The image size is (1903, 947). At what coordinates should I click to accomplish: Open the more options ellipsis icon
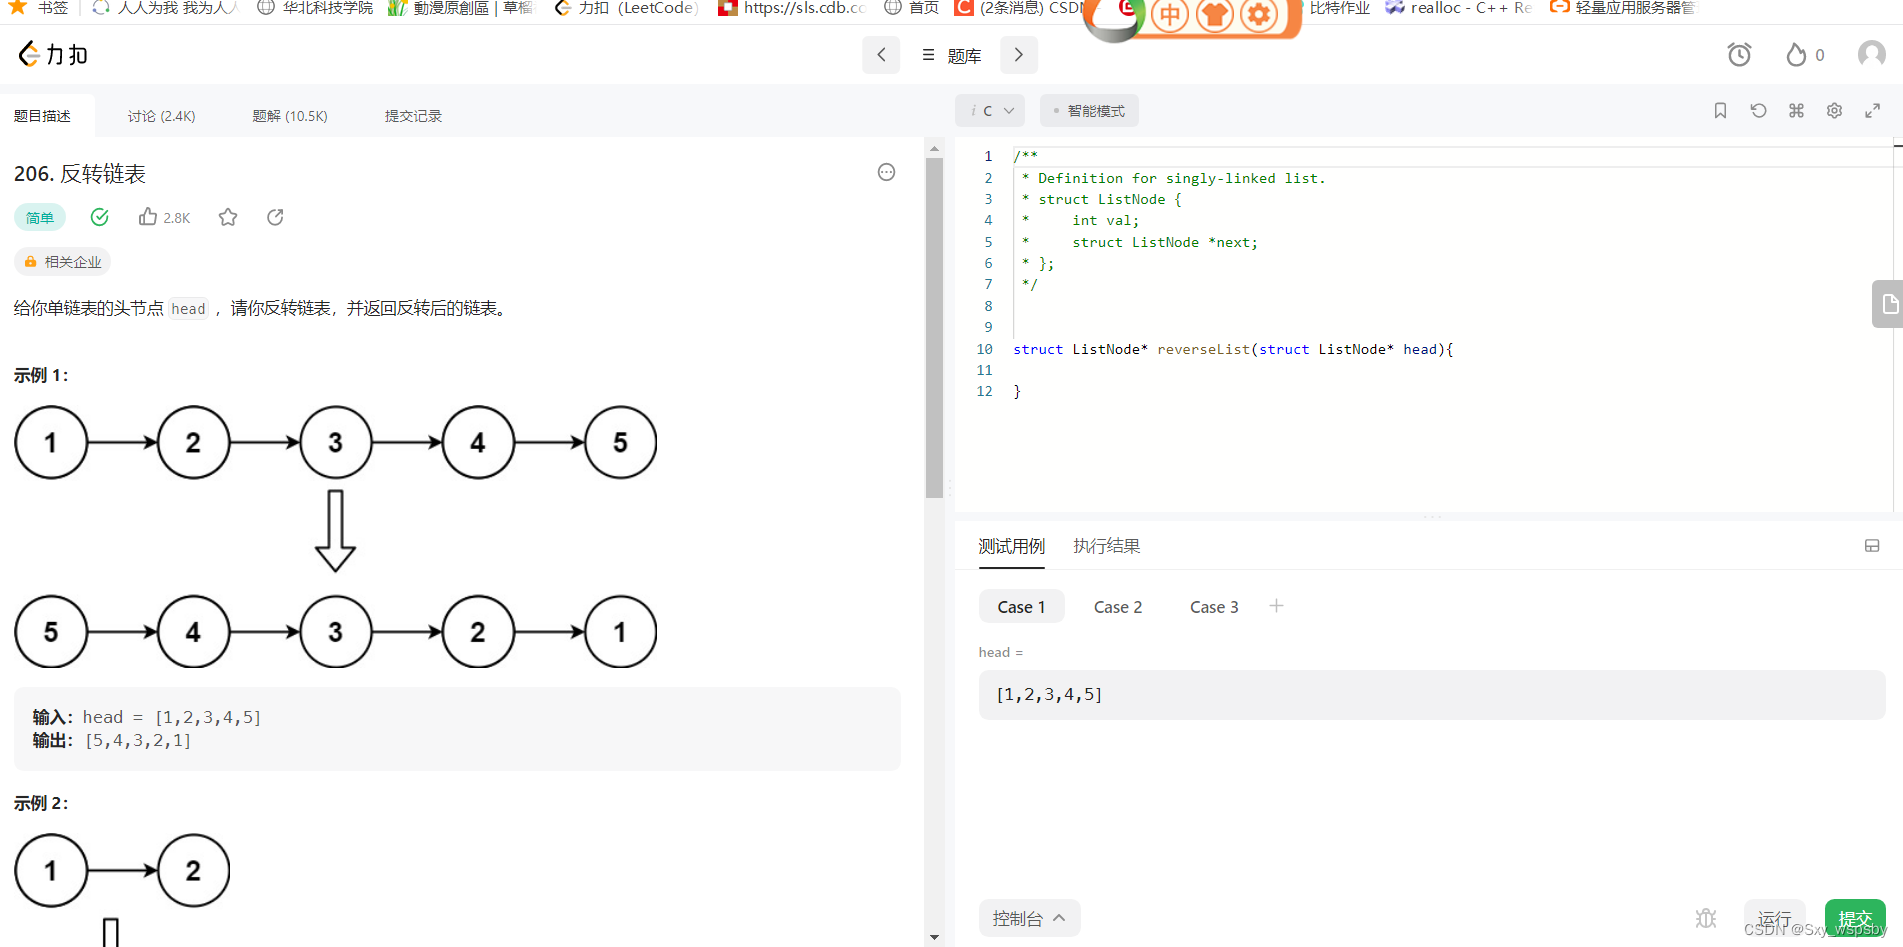886,172
